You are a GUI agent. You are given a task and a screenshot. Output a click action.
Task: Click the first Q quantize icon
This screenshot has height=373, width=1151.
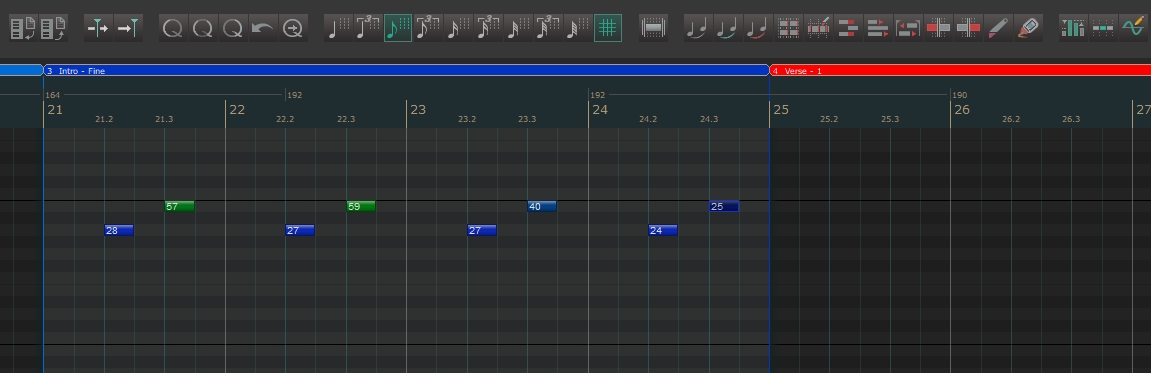pyautogui.click(x=173, y=29)
